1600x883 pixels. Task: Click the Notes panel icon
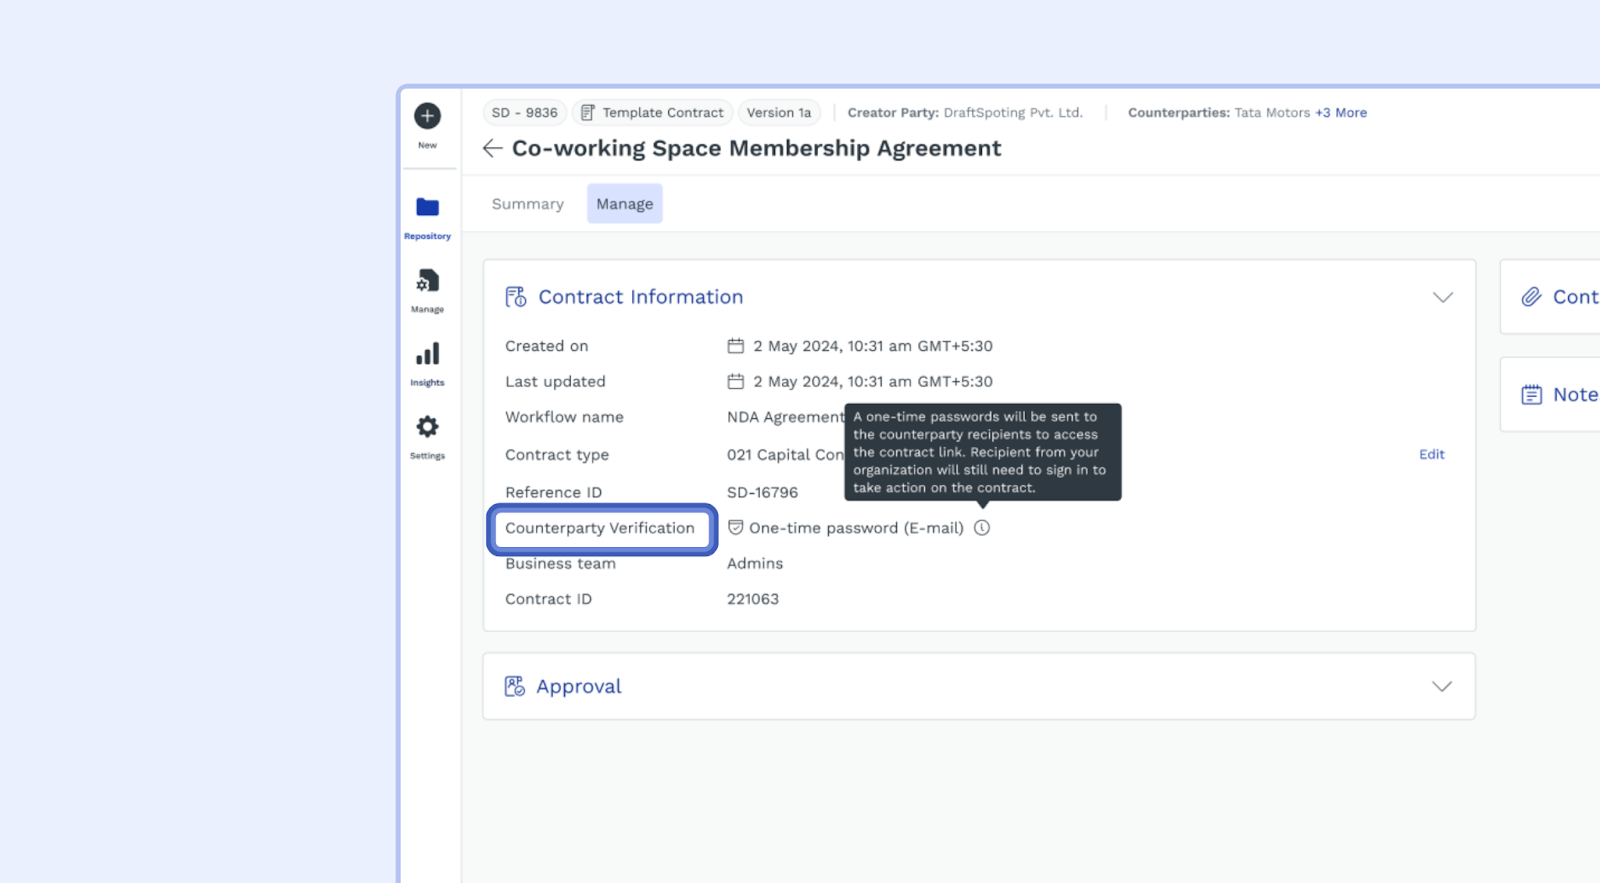1531,395
